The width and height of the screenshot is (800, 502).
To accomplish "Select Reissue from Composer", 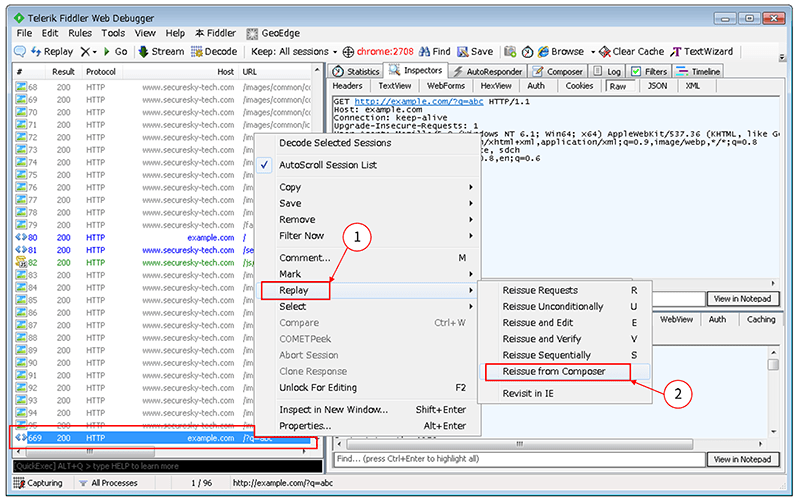I will pyautogui.click(x=564, y=371).
